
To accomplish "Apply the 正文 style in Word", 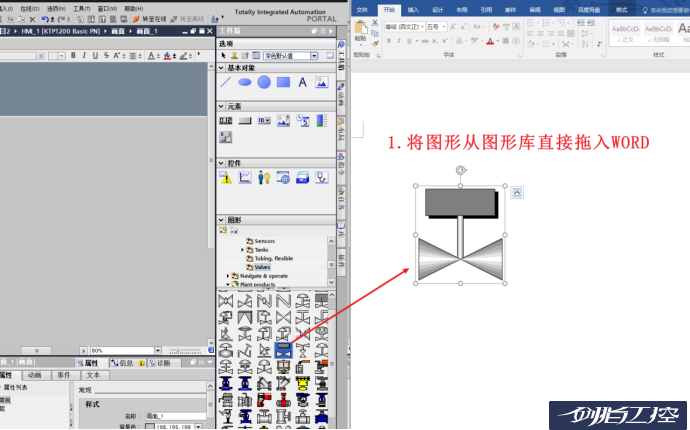I will tap(627, 33).
